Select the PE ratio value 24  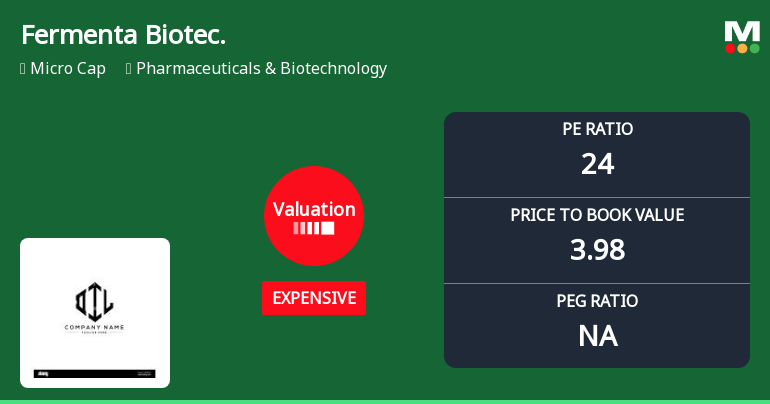pos(597,164)
